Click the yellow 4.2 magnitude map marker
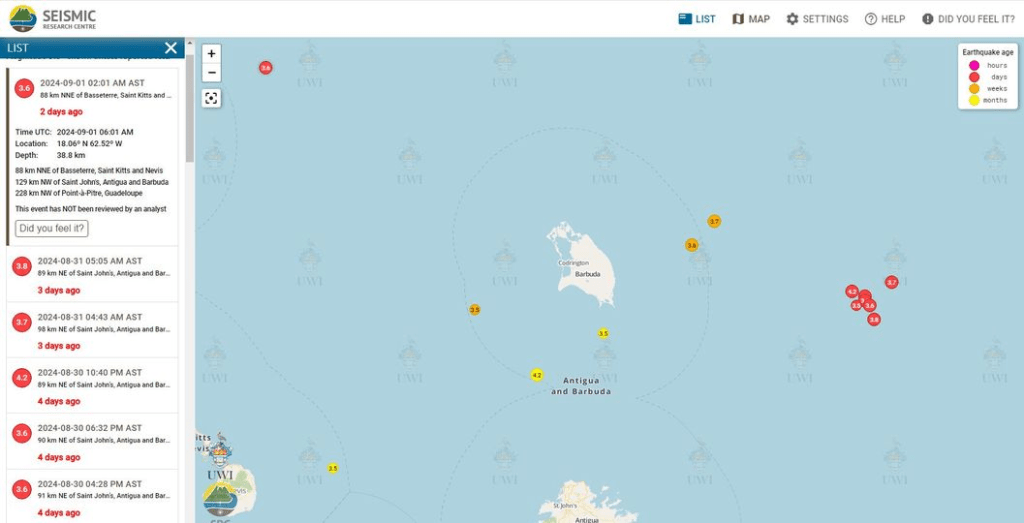The width and height of the screenshot is (1024, 523). (x=537, y=375)
